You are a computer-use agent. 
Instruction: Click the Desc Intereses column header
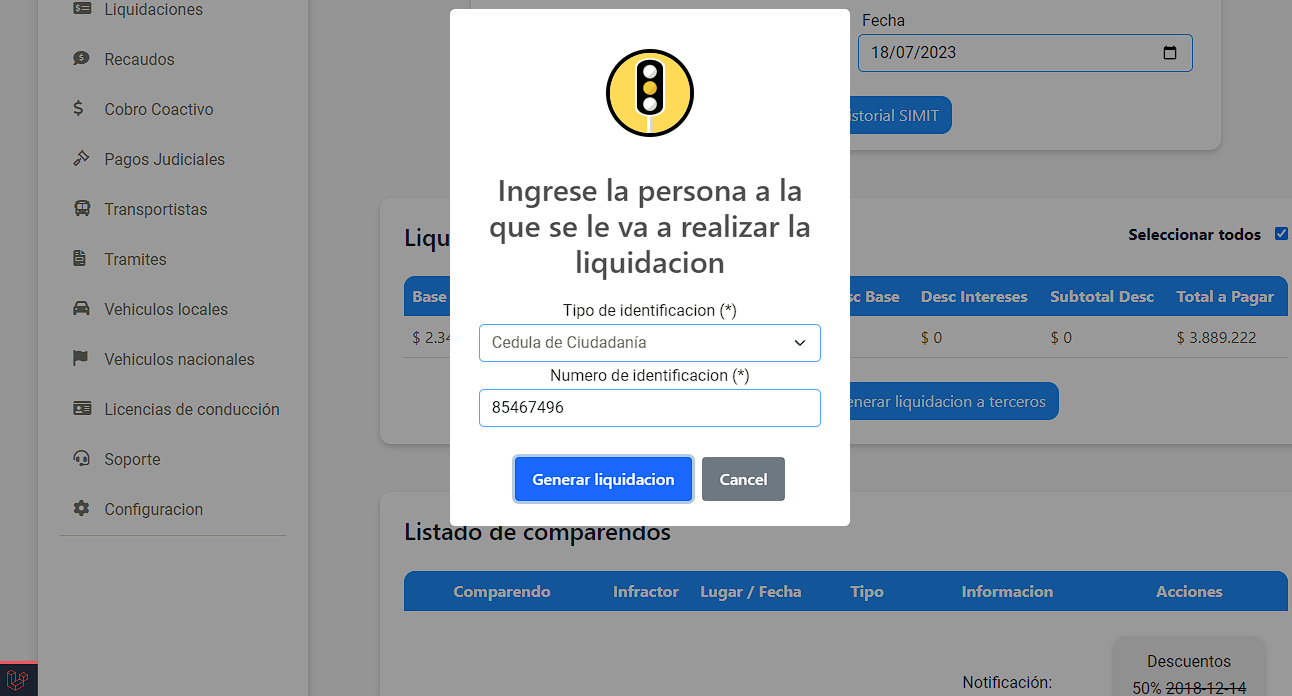[x=974, y=297]
